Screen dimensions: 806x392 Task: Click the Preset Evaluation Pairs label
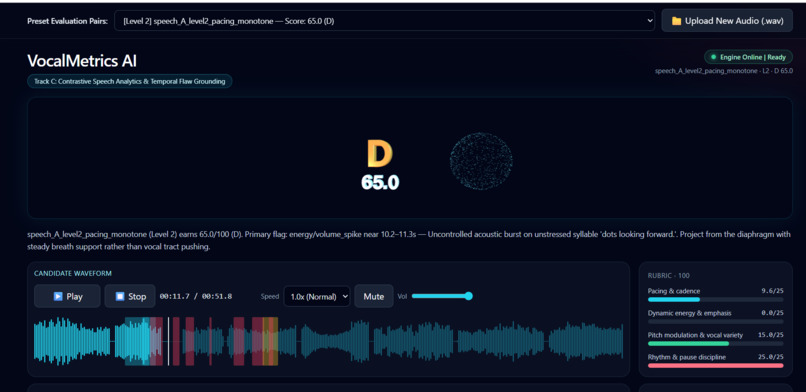(x=67, y=21)
